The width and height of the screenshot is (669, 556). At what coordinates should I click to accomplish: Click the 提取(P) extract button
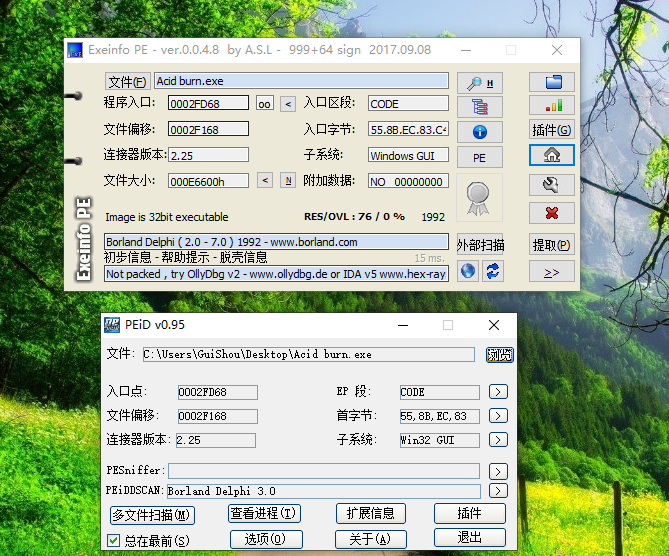pyautogui.click(x=552, y=245)
